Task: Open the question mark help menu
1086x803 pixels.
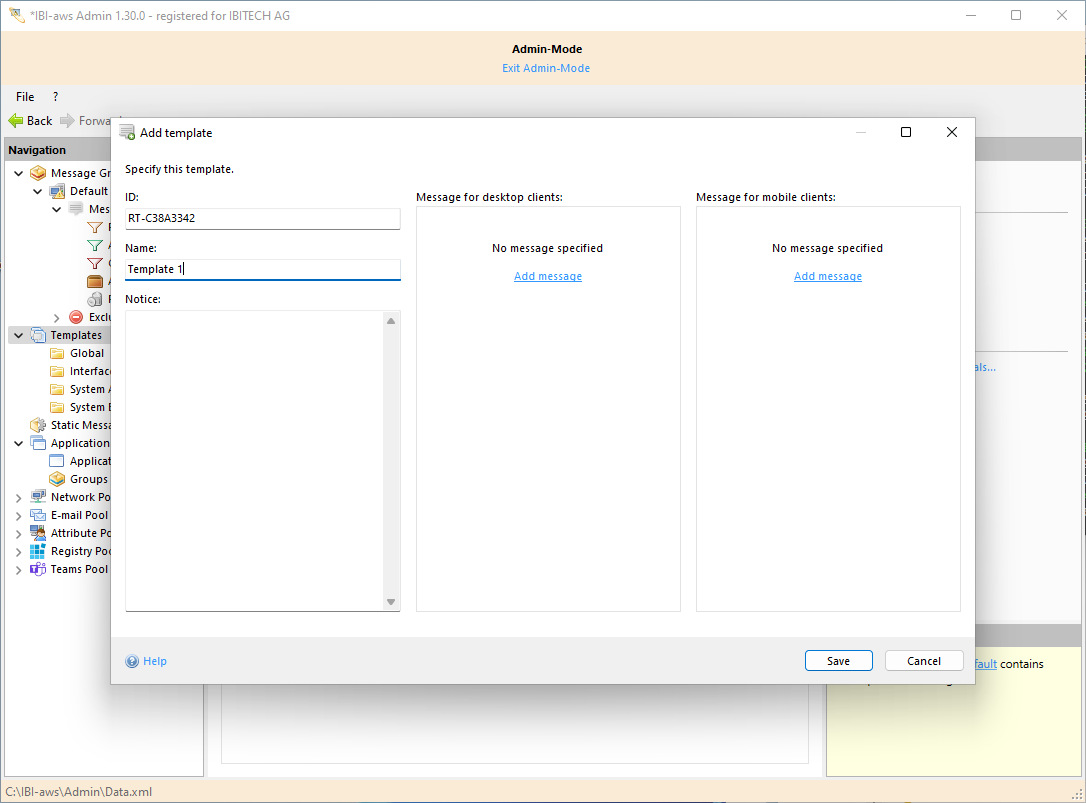Action: (x=55, y=97)
